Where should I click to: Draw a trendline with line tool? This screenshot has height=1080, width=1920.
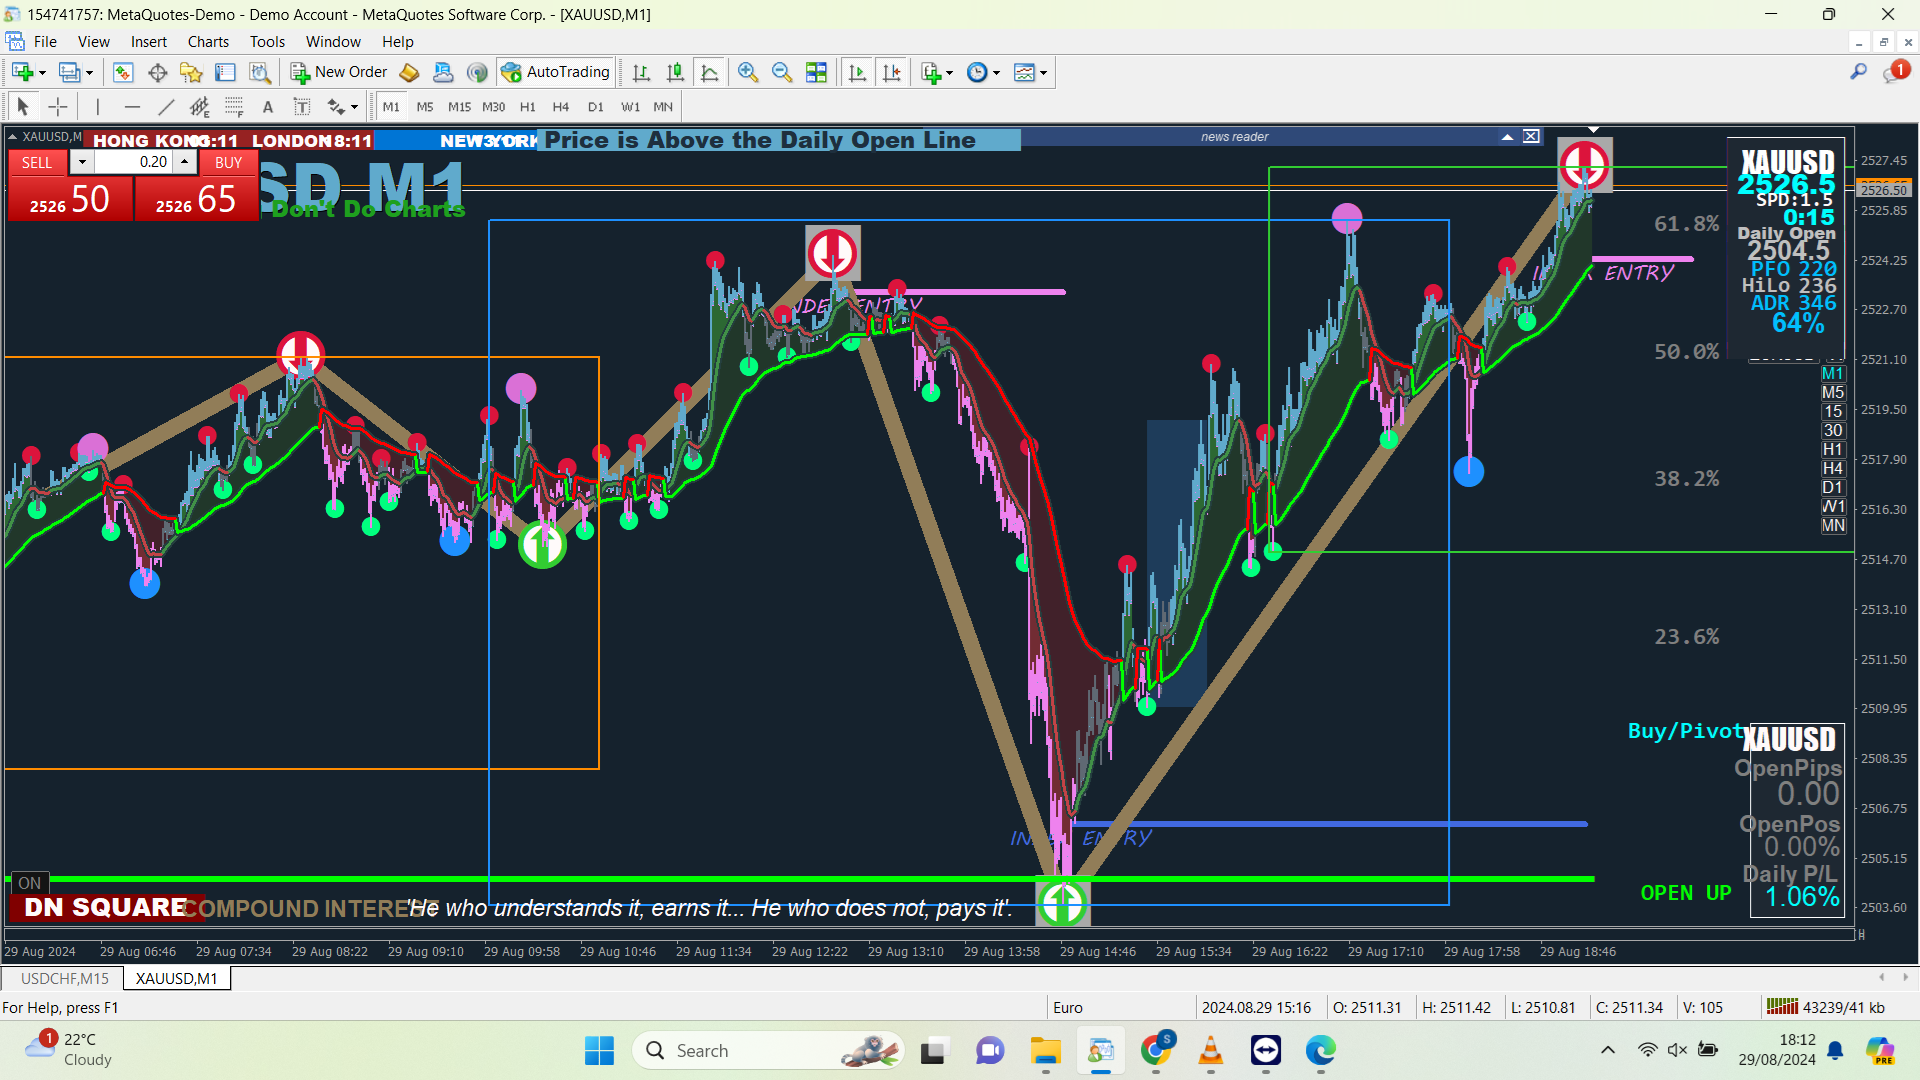click(x=166, y=107)
